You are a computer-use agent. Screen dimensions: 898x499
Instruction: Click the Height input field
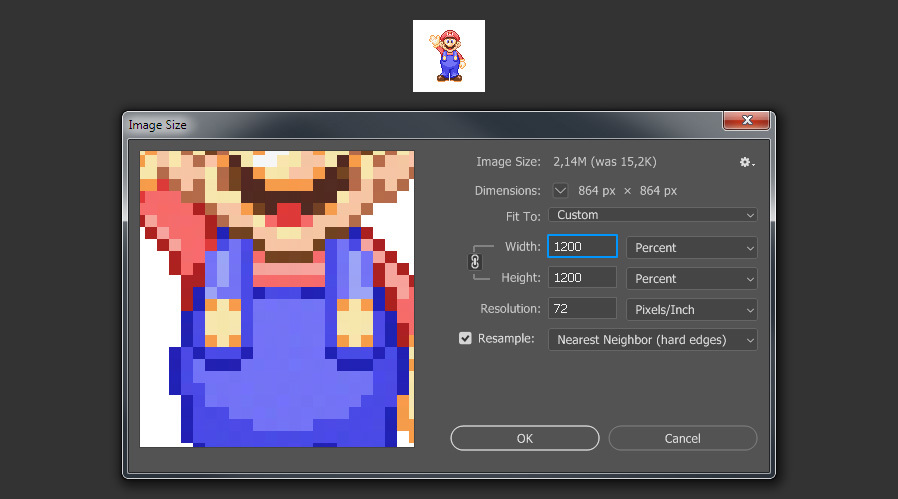coord(582,277)
